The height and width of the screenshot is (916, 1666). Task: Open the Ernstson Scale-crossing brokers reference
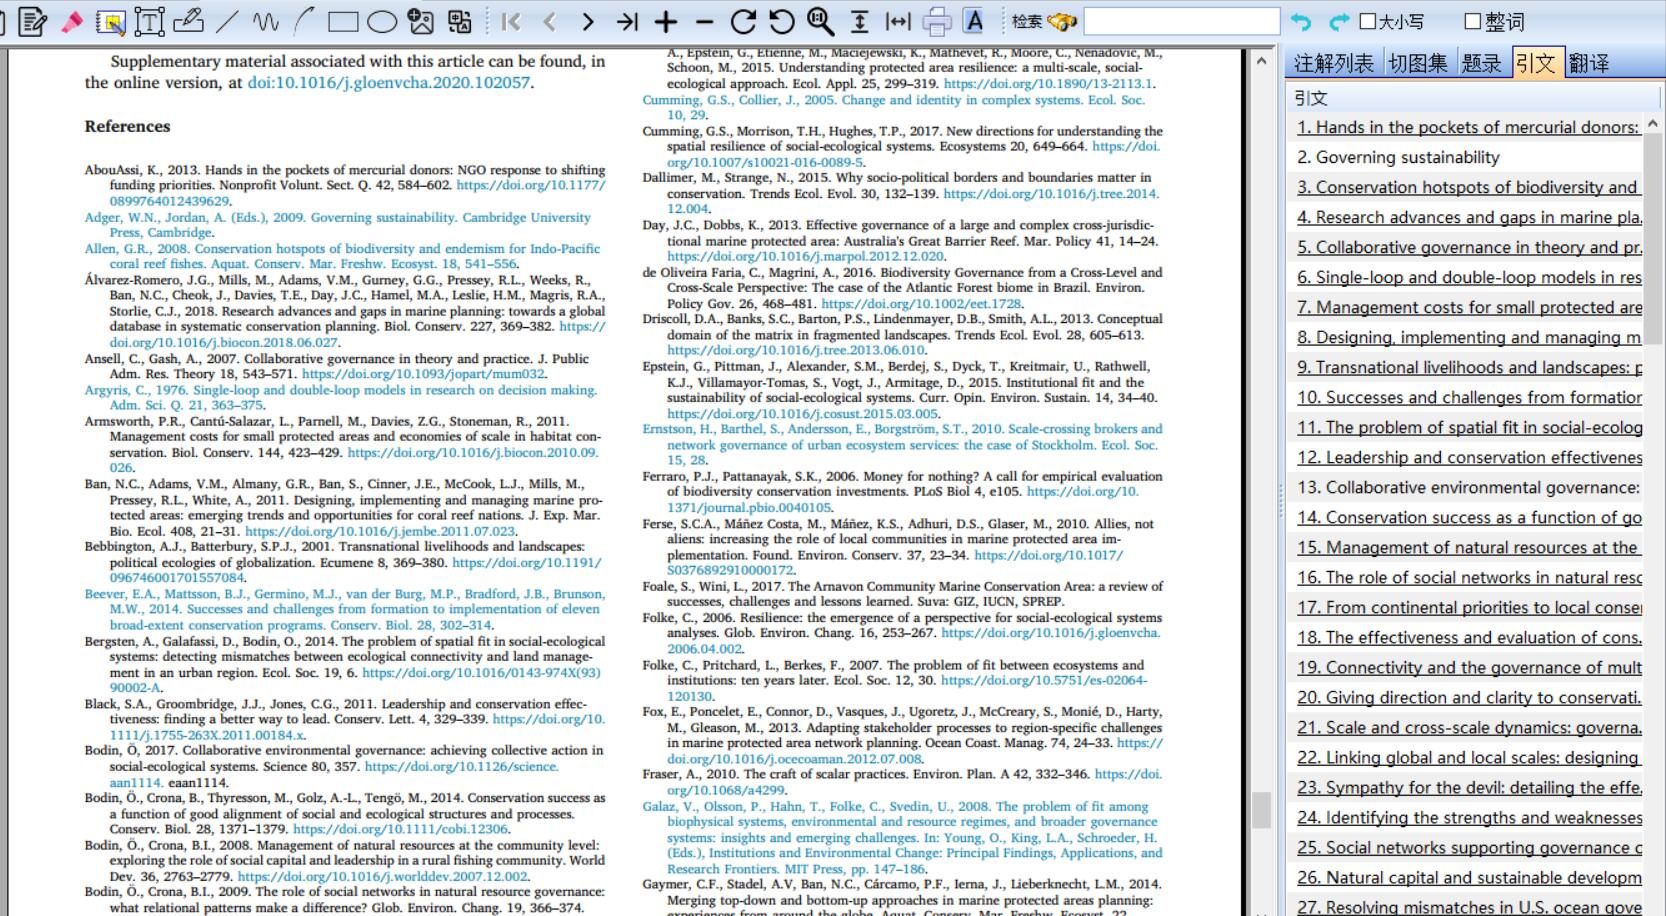pyautogui.click(x=902, y=444)
